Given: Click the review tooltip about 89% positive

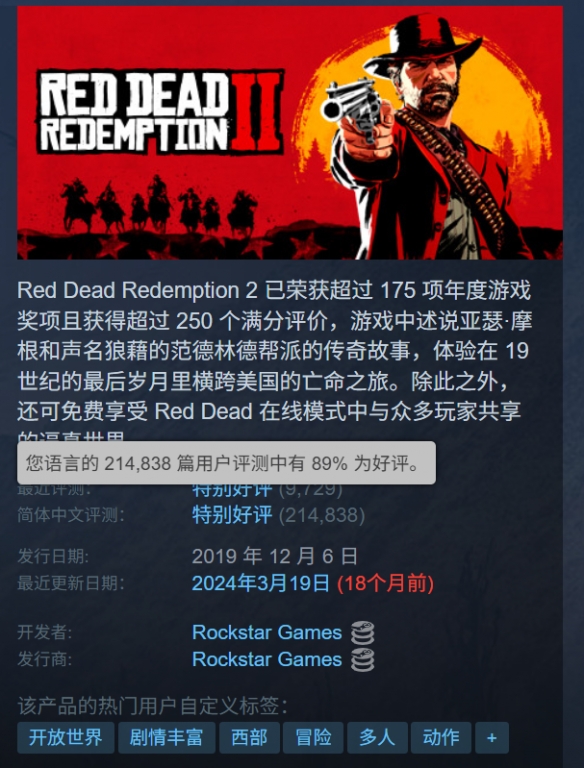Looking at the screenshot, I should [226, 463].
